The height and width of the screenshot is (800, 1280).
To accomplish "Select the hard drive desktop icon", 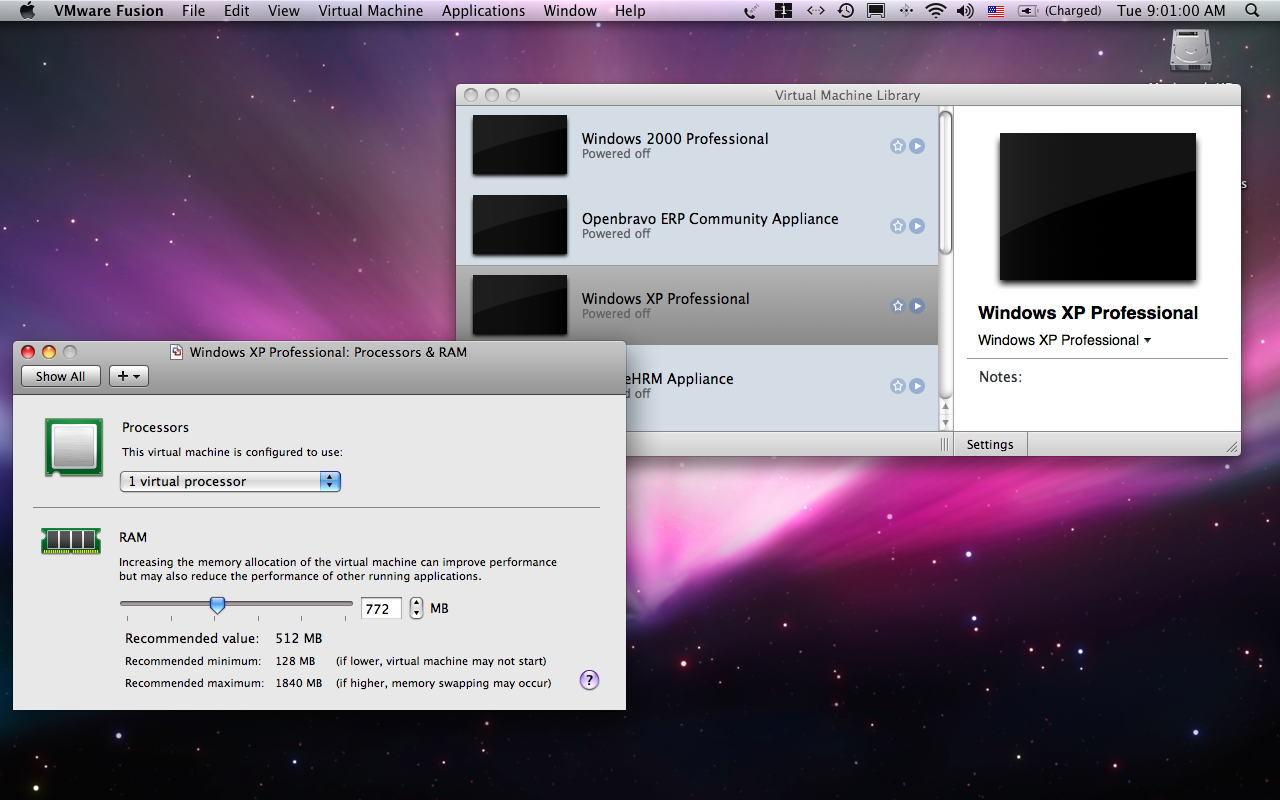I will 1190,50.
